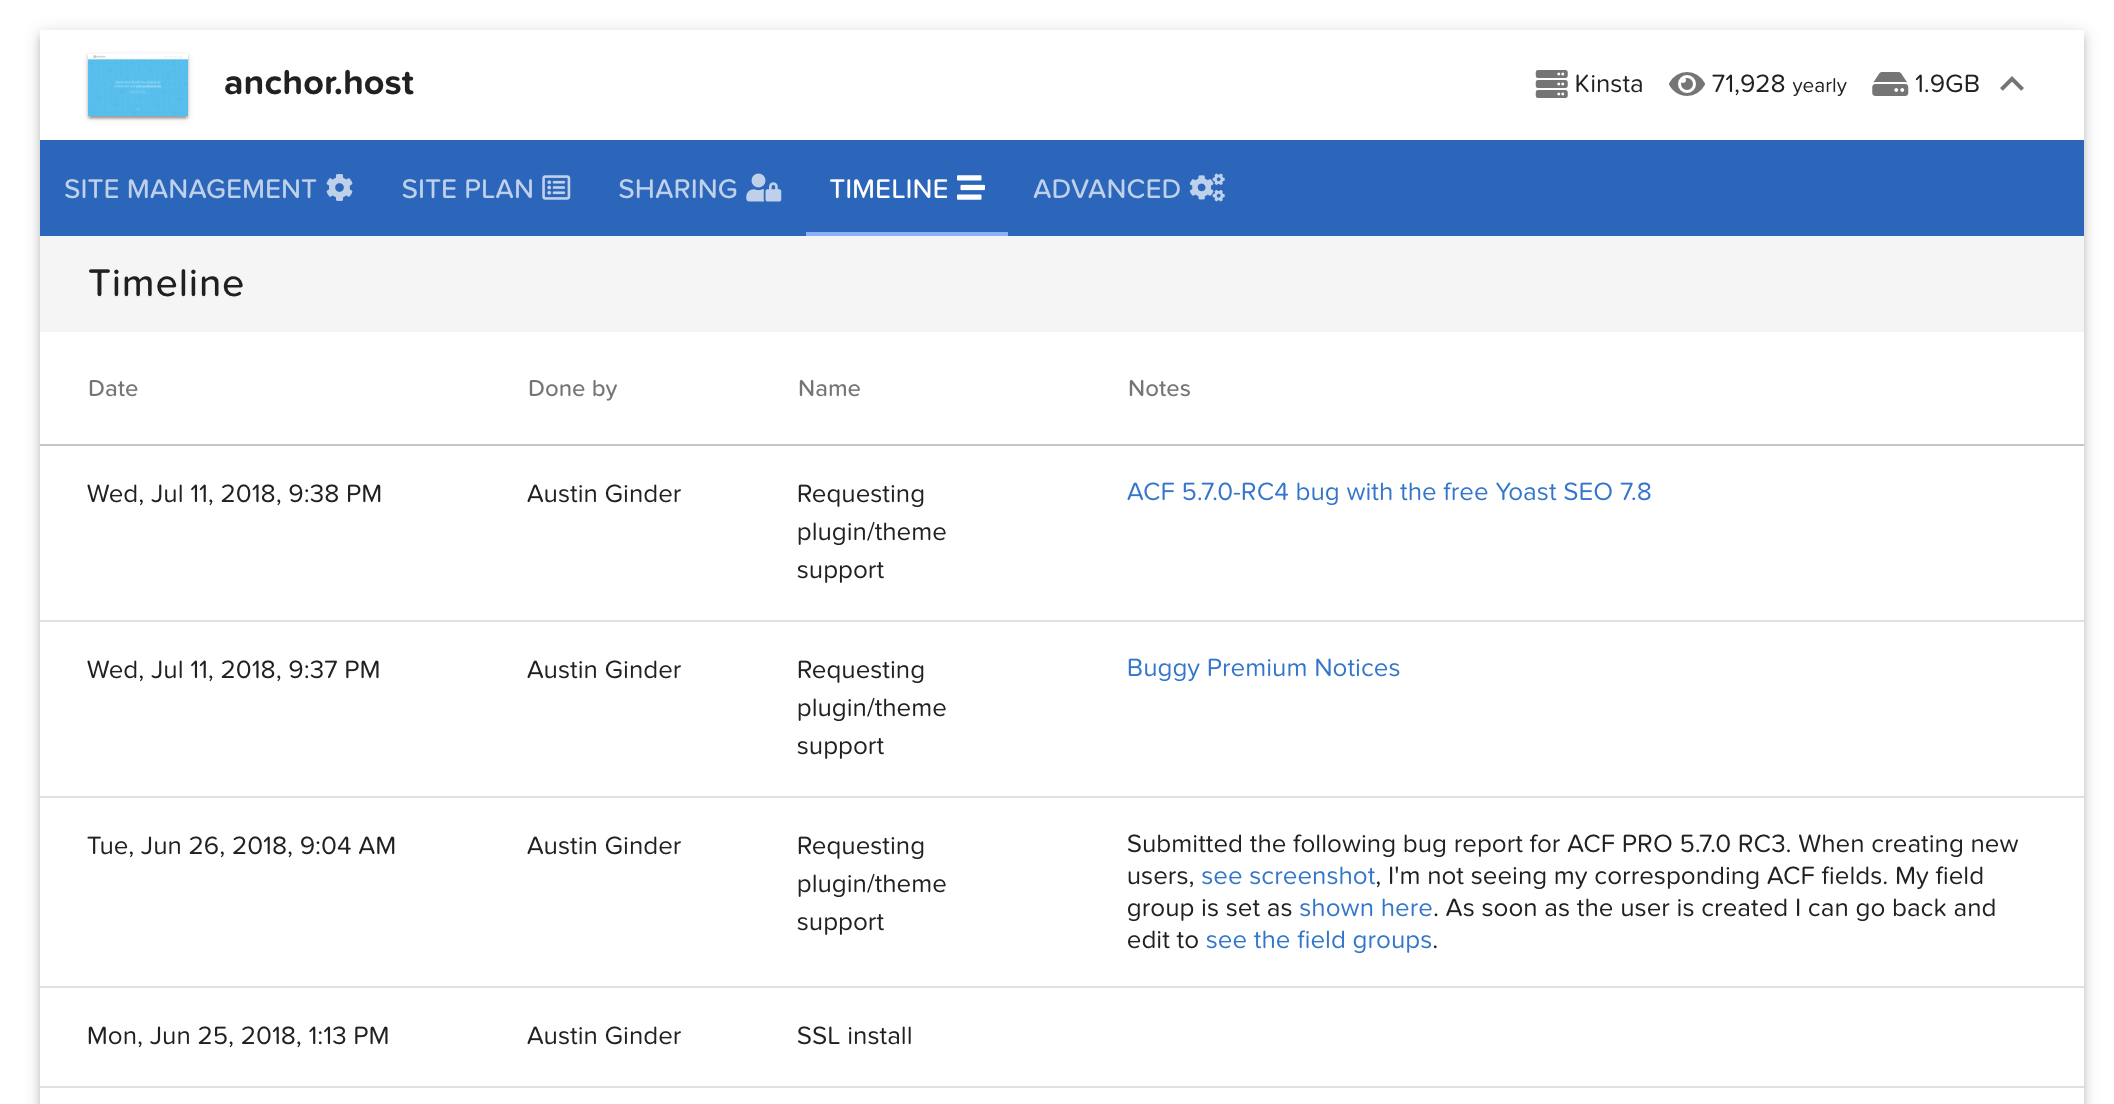Click Austin Ginder in the SSL install row
2114x1104 pixels.
click(604, 1036)
